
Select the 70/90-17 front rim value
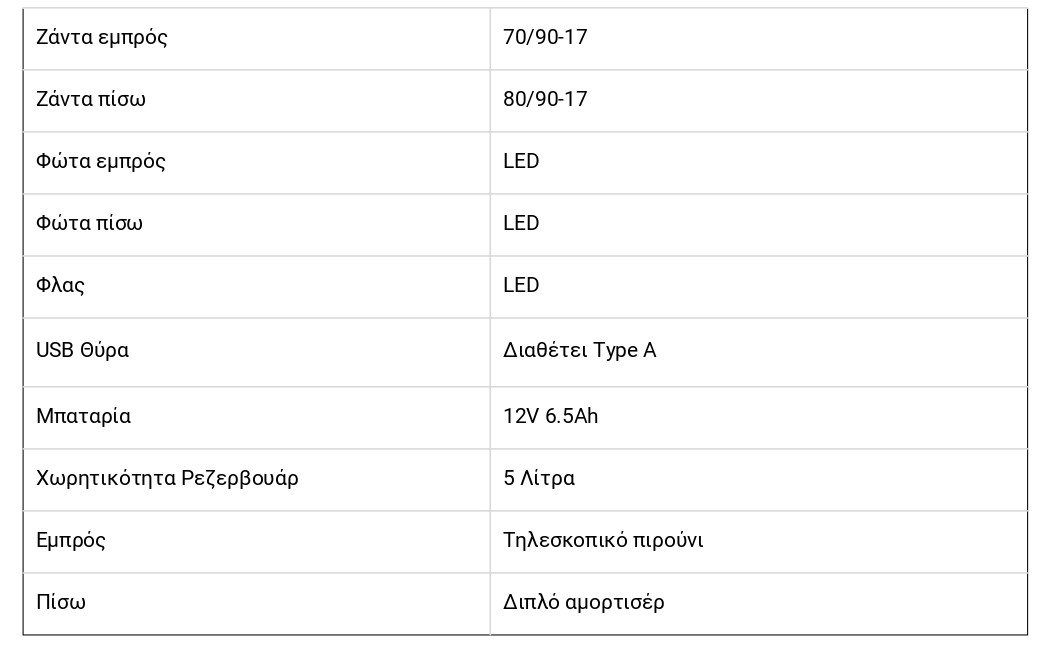545,38
